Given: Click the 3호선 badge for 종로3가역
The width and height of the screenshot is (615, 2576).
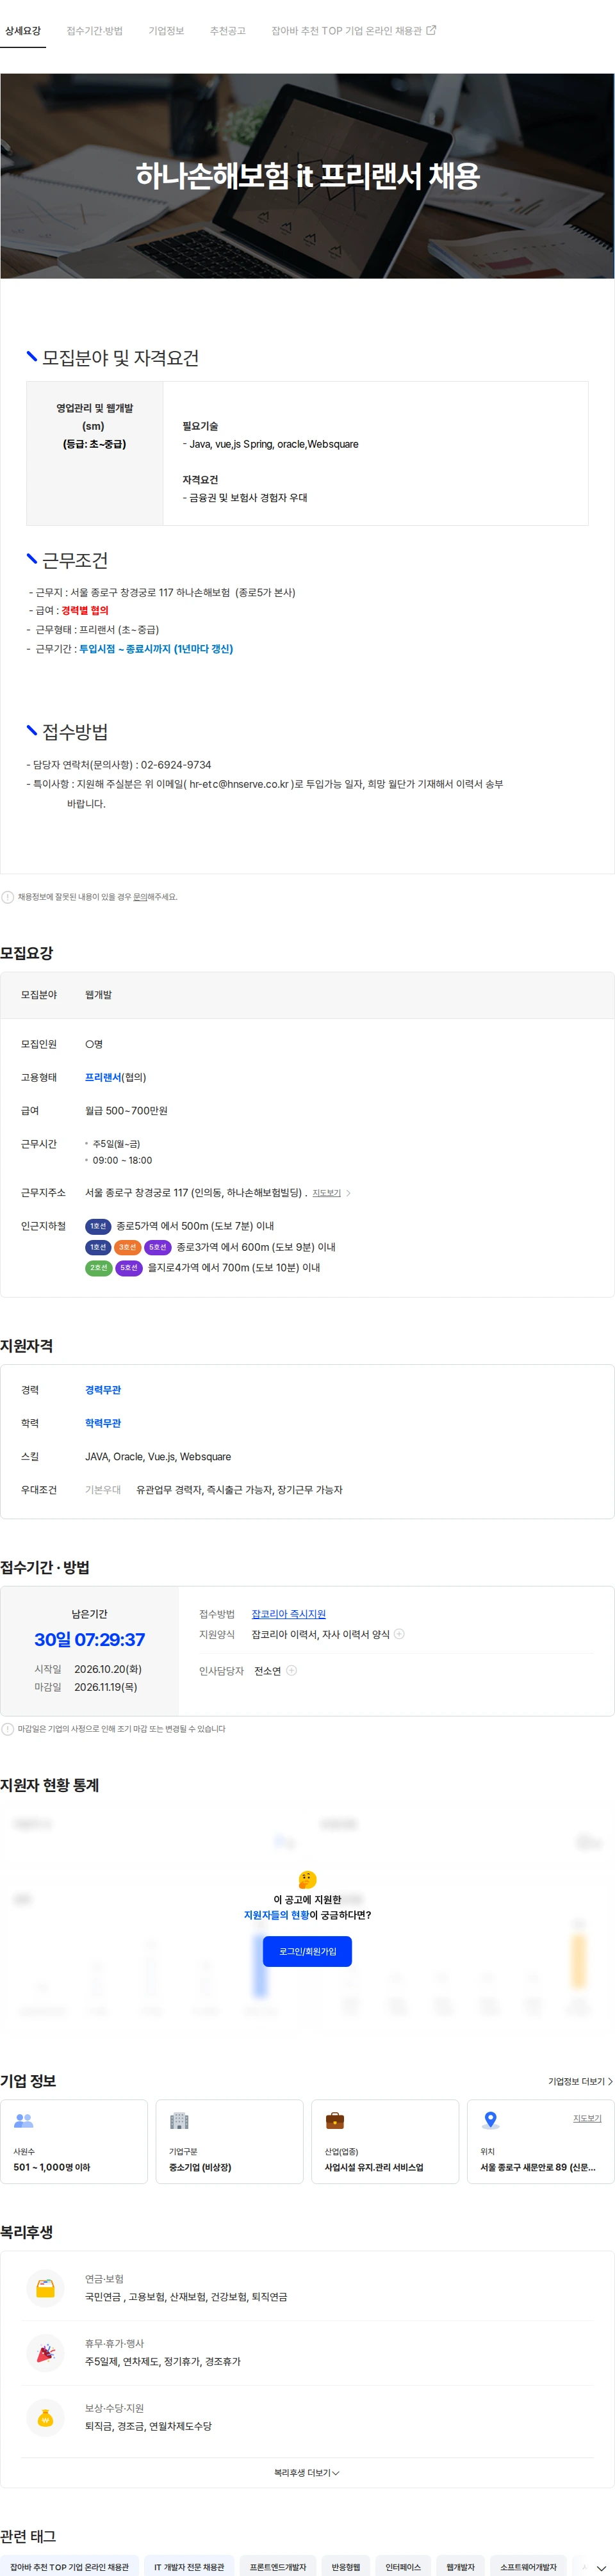Looking at the screenshot, I should click(127, 1247).
